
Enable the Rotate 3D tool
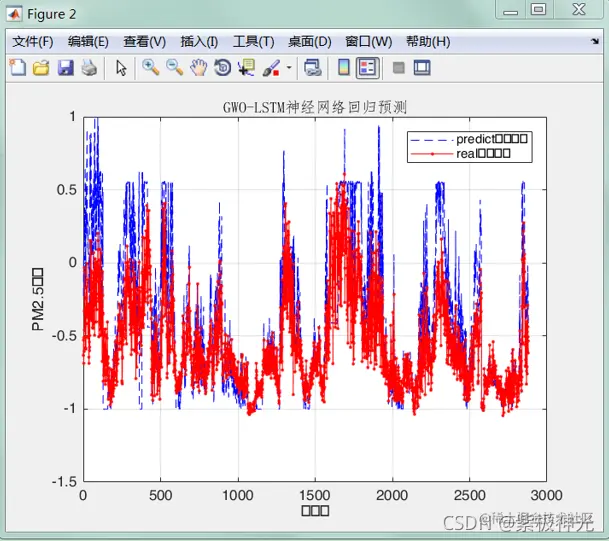[223, 68]
